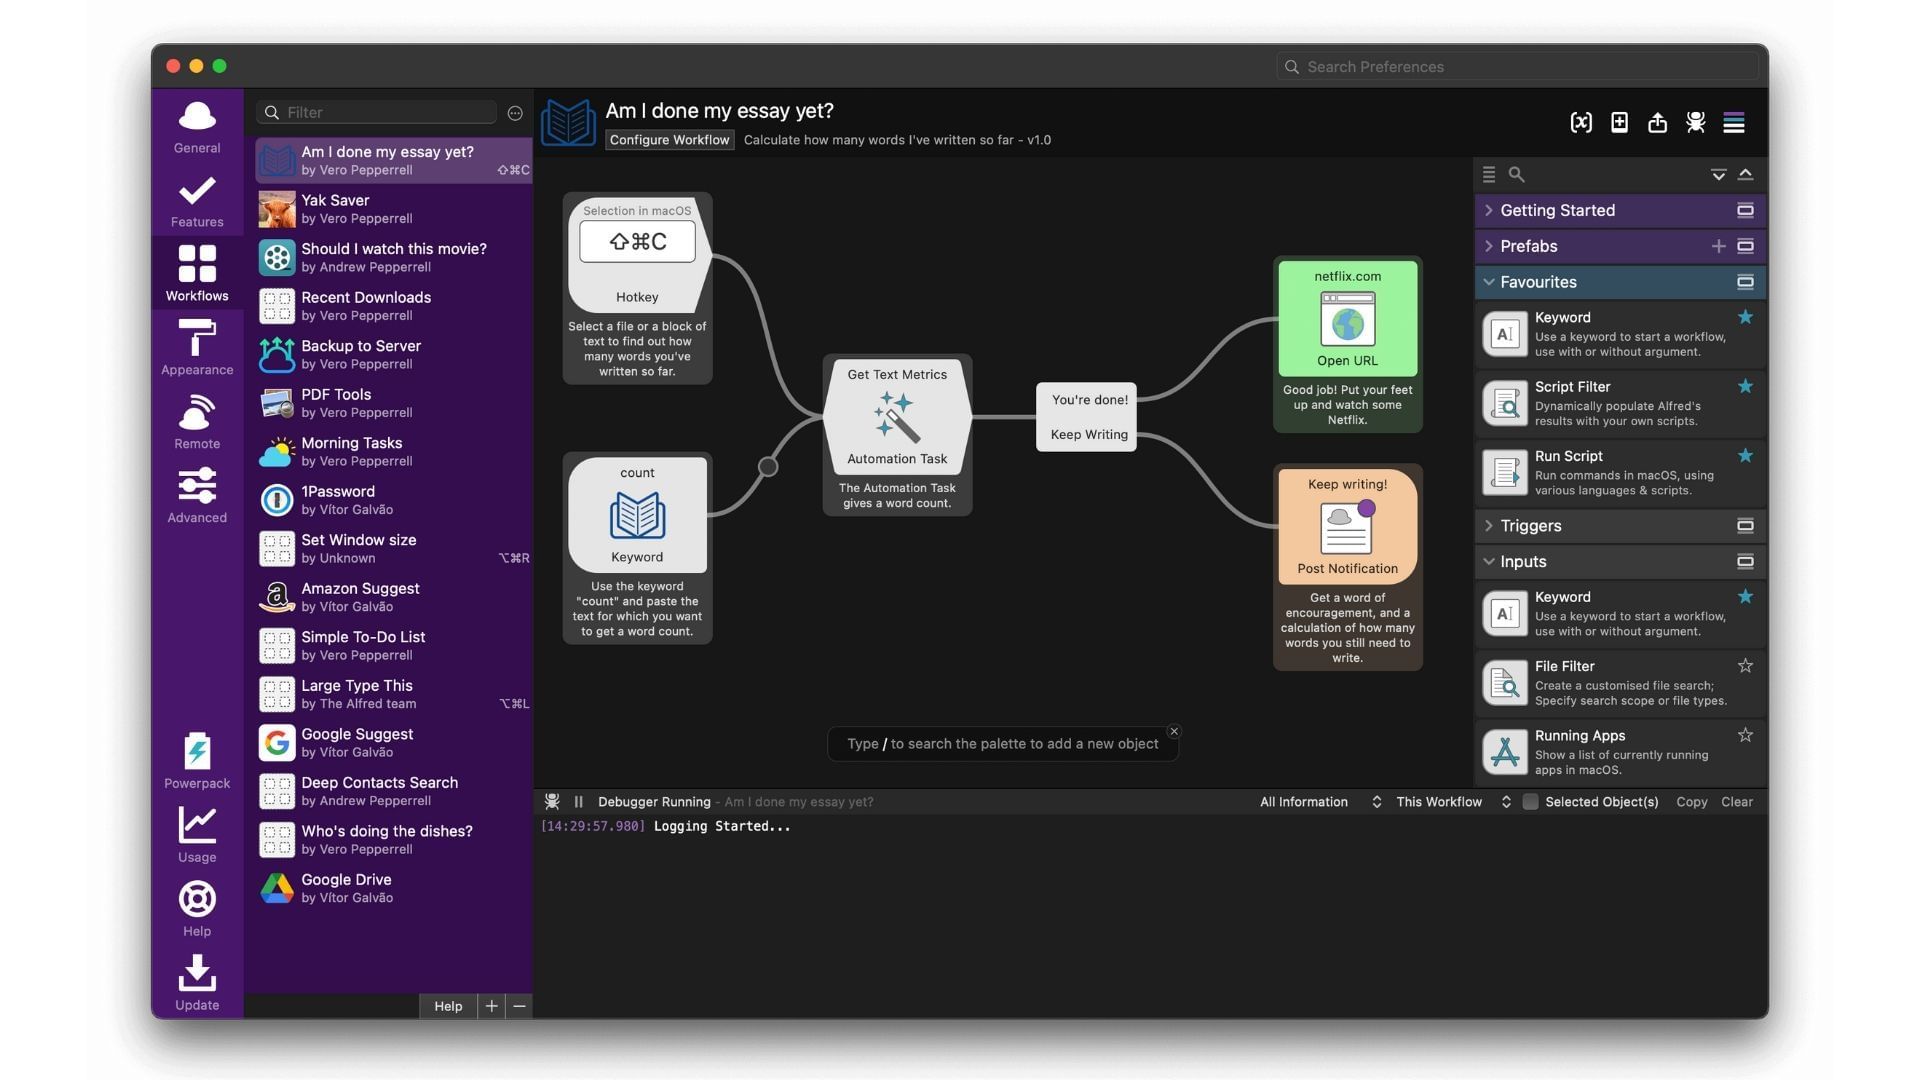The height and width of the screenshot is (1080, 1920).
Task: Click the workflow variables [x] icon
Action: pyautogui.click(x=1581, y=122)
